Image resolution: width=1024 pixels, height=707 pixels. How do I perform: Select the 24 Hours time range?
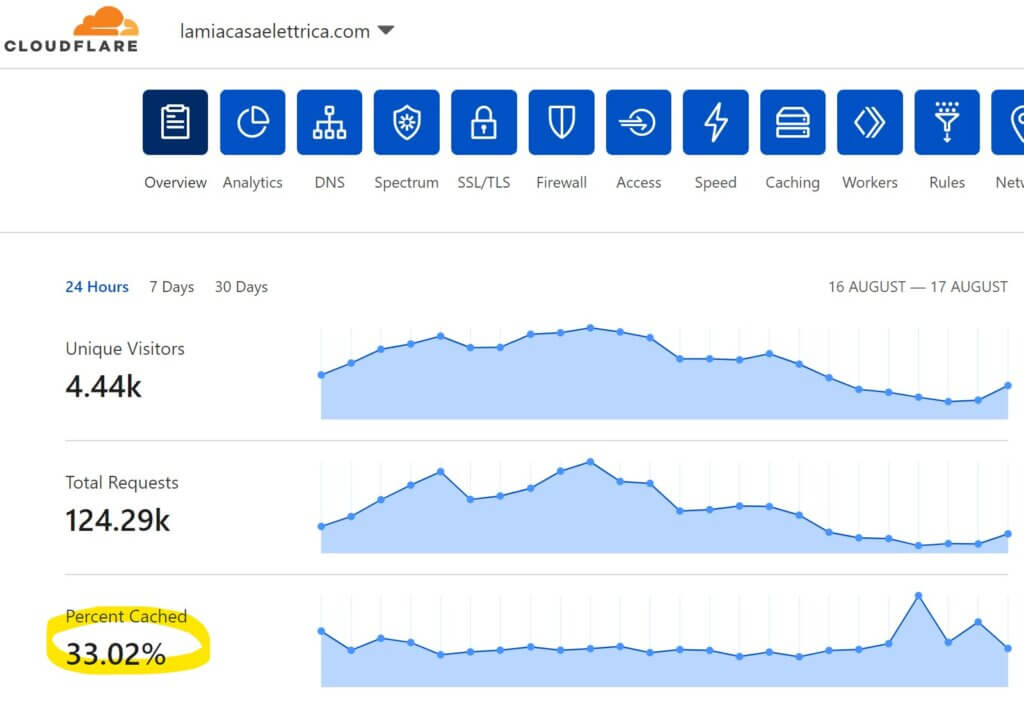point(97,287)
